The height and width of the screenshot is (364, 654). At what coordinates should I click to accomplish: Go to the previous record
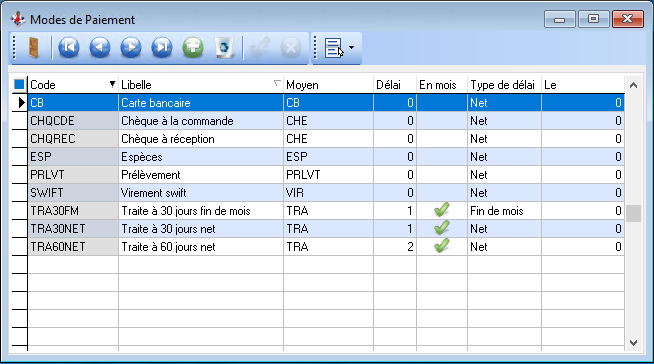coord(100,47)
